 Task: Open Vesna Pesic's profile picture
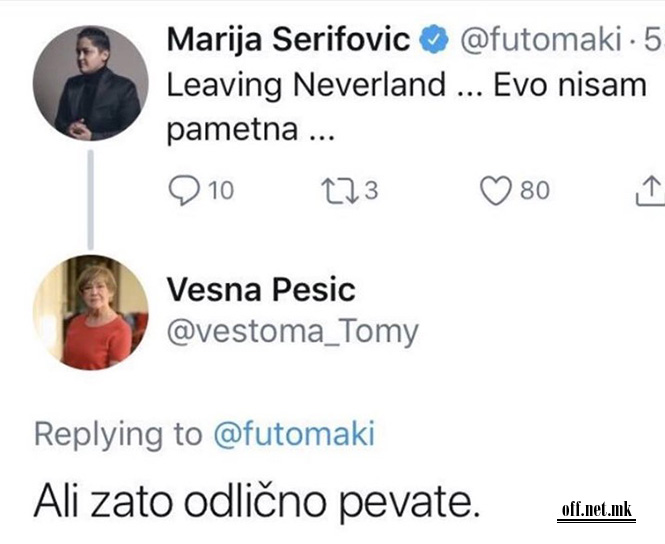90,312
